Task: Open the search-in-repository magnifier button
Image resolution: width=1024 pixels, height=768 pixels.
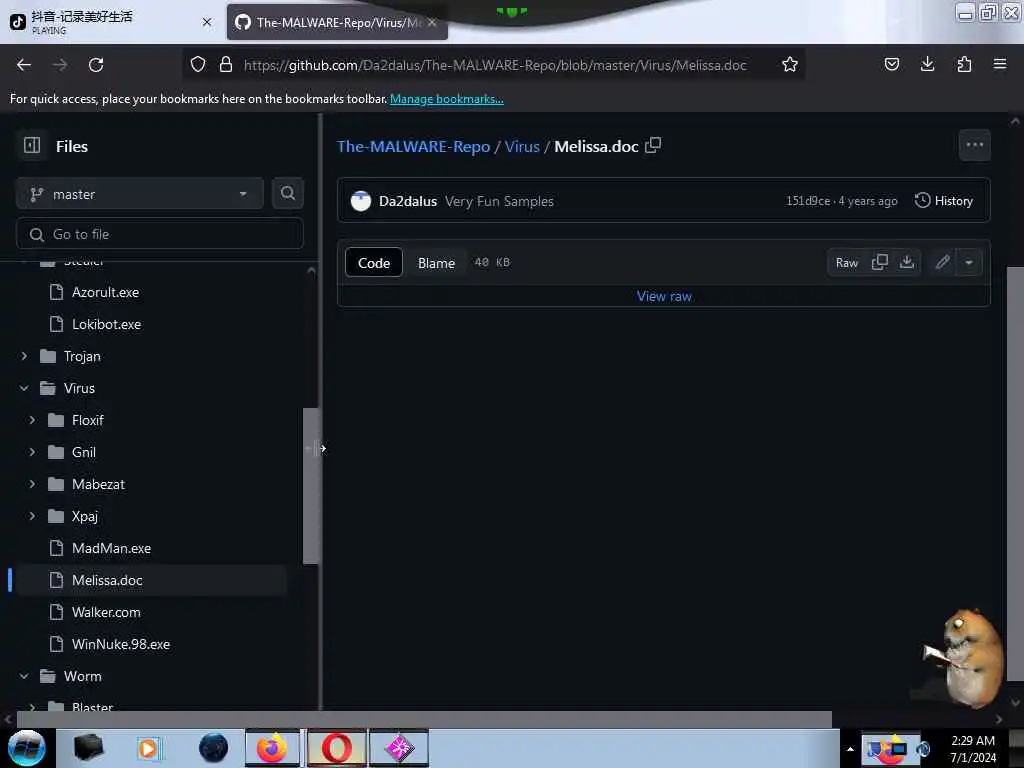Action: (x=288, y=193)
